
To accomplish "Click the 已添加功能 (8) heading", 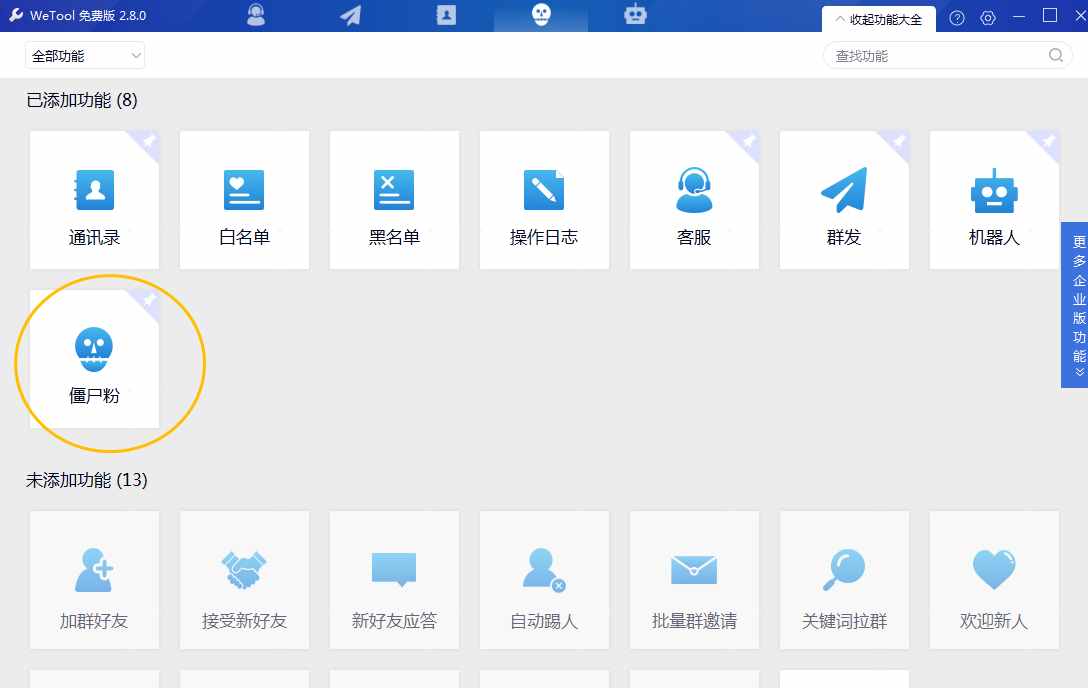I will pos(82,101).
